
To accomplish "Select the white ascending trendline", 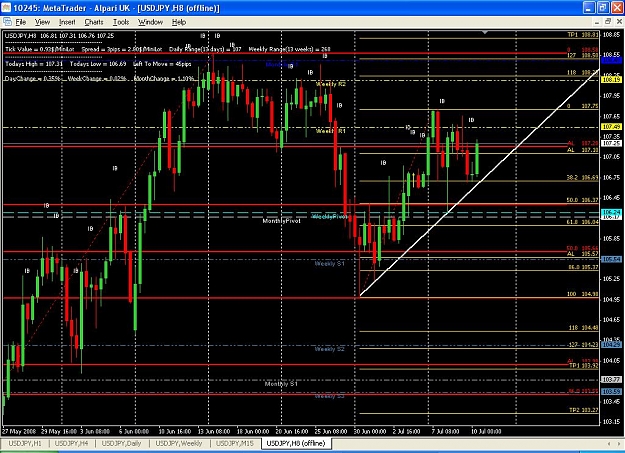I will 478,183.
